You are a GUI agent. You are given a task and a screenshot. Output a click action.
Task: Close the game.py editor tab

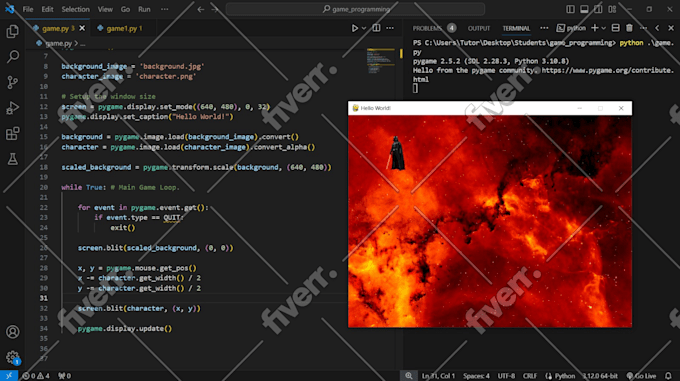click(x=82, y=28)
